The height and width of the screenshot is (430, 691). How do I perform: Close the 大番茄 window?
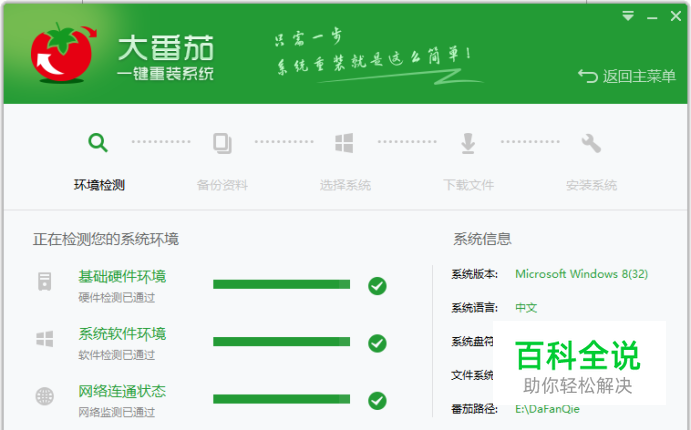click(x=676, y=16)
